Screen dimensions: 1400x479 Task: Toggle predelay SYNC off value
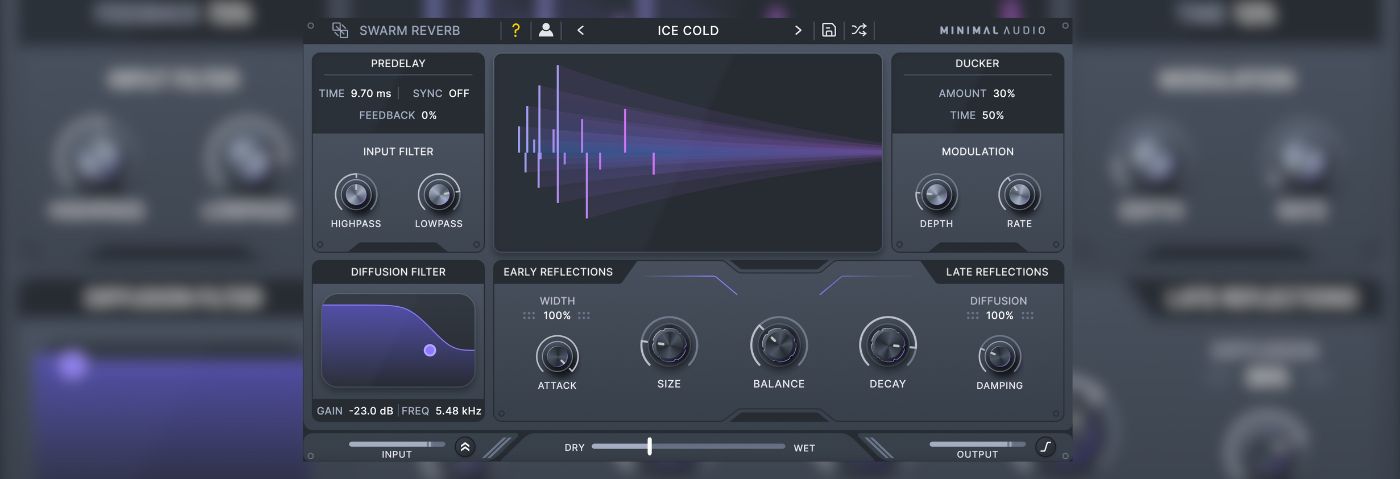[x=459, y=93]
